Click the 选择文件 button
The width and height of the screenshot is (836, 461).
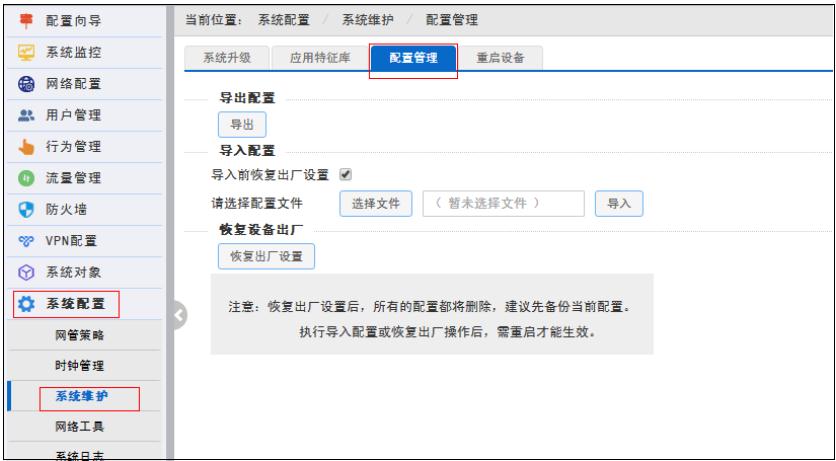pyautogui.click(x=376, y=204)
